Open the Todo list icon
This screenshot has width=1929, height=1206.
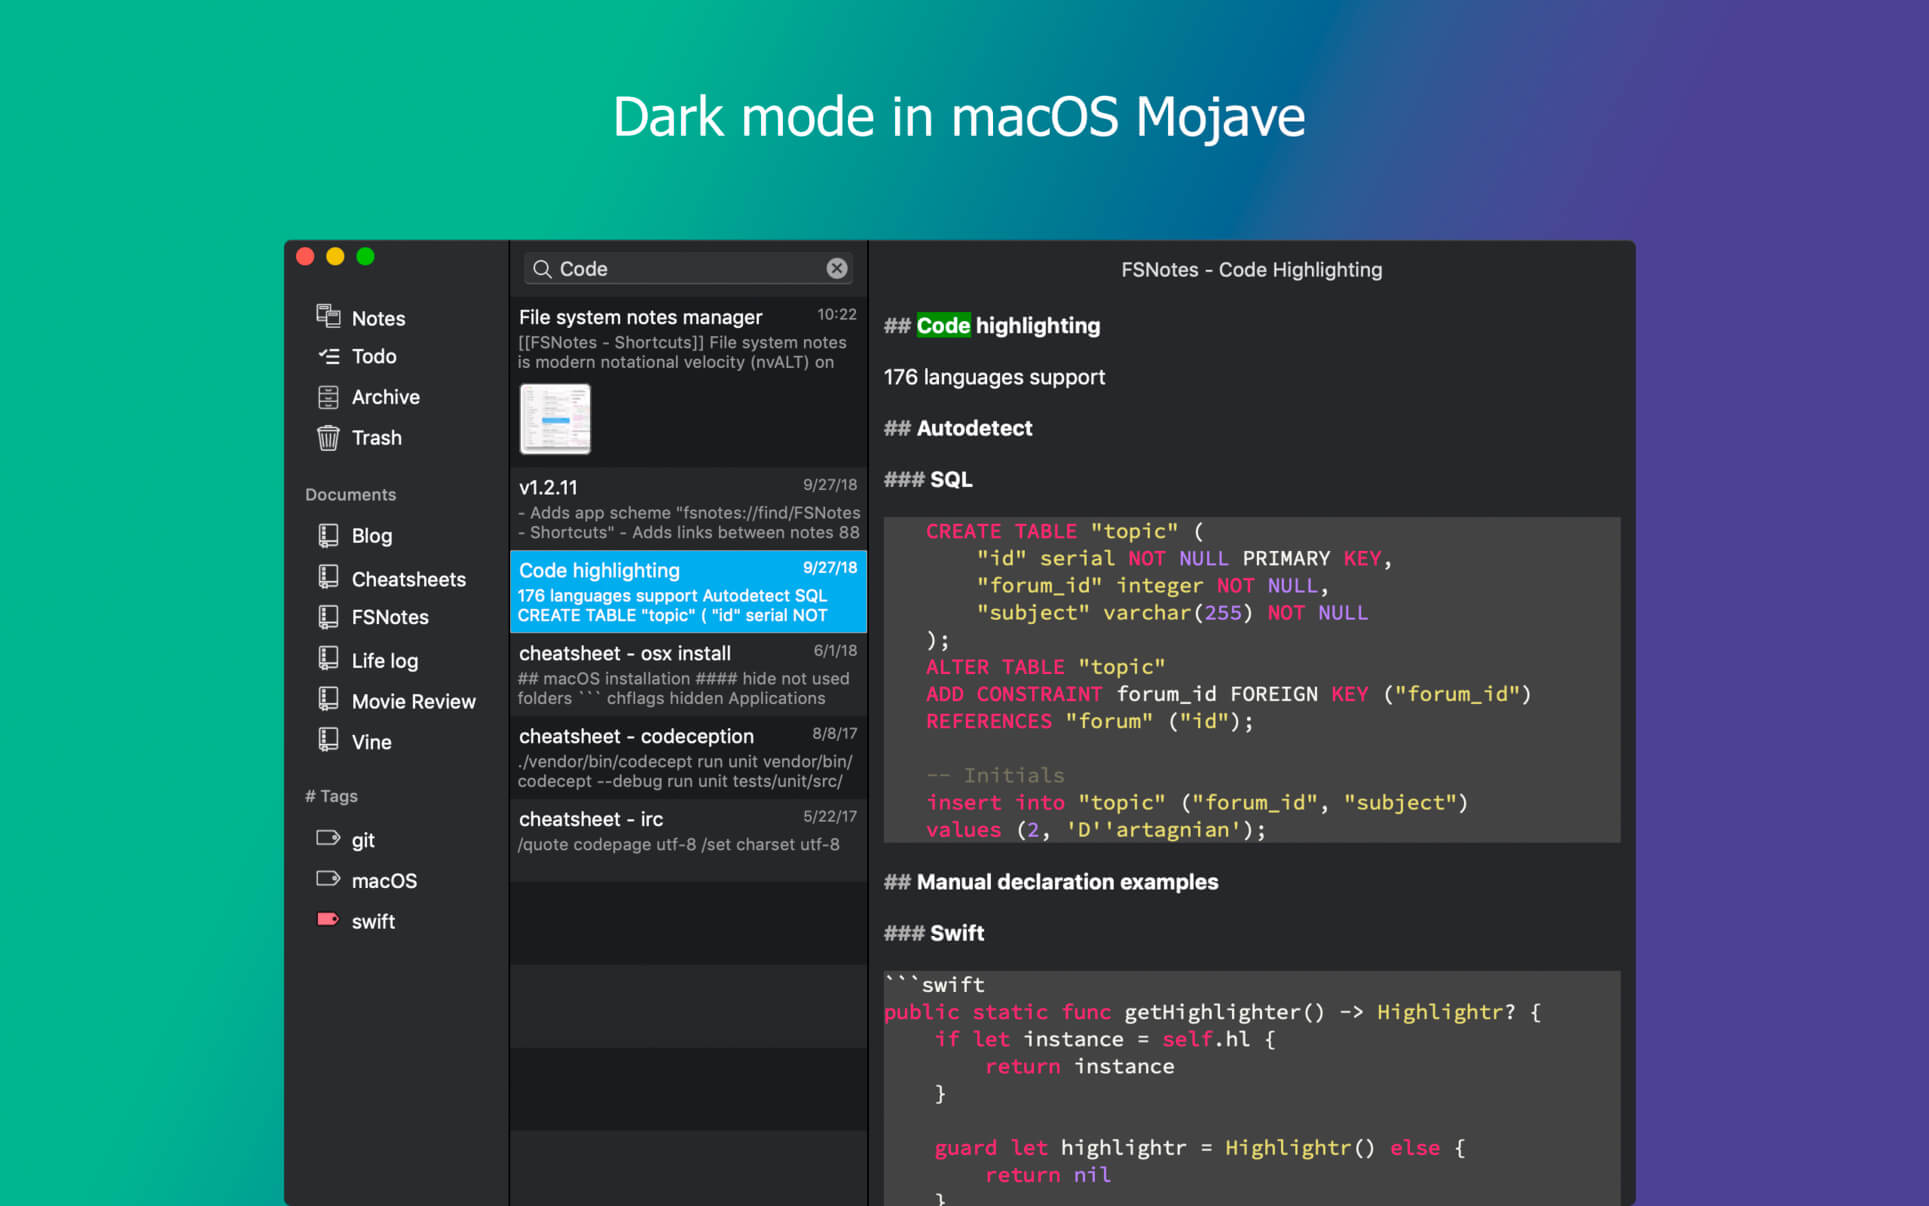click(x=328, y=356)
